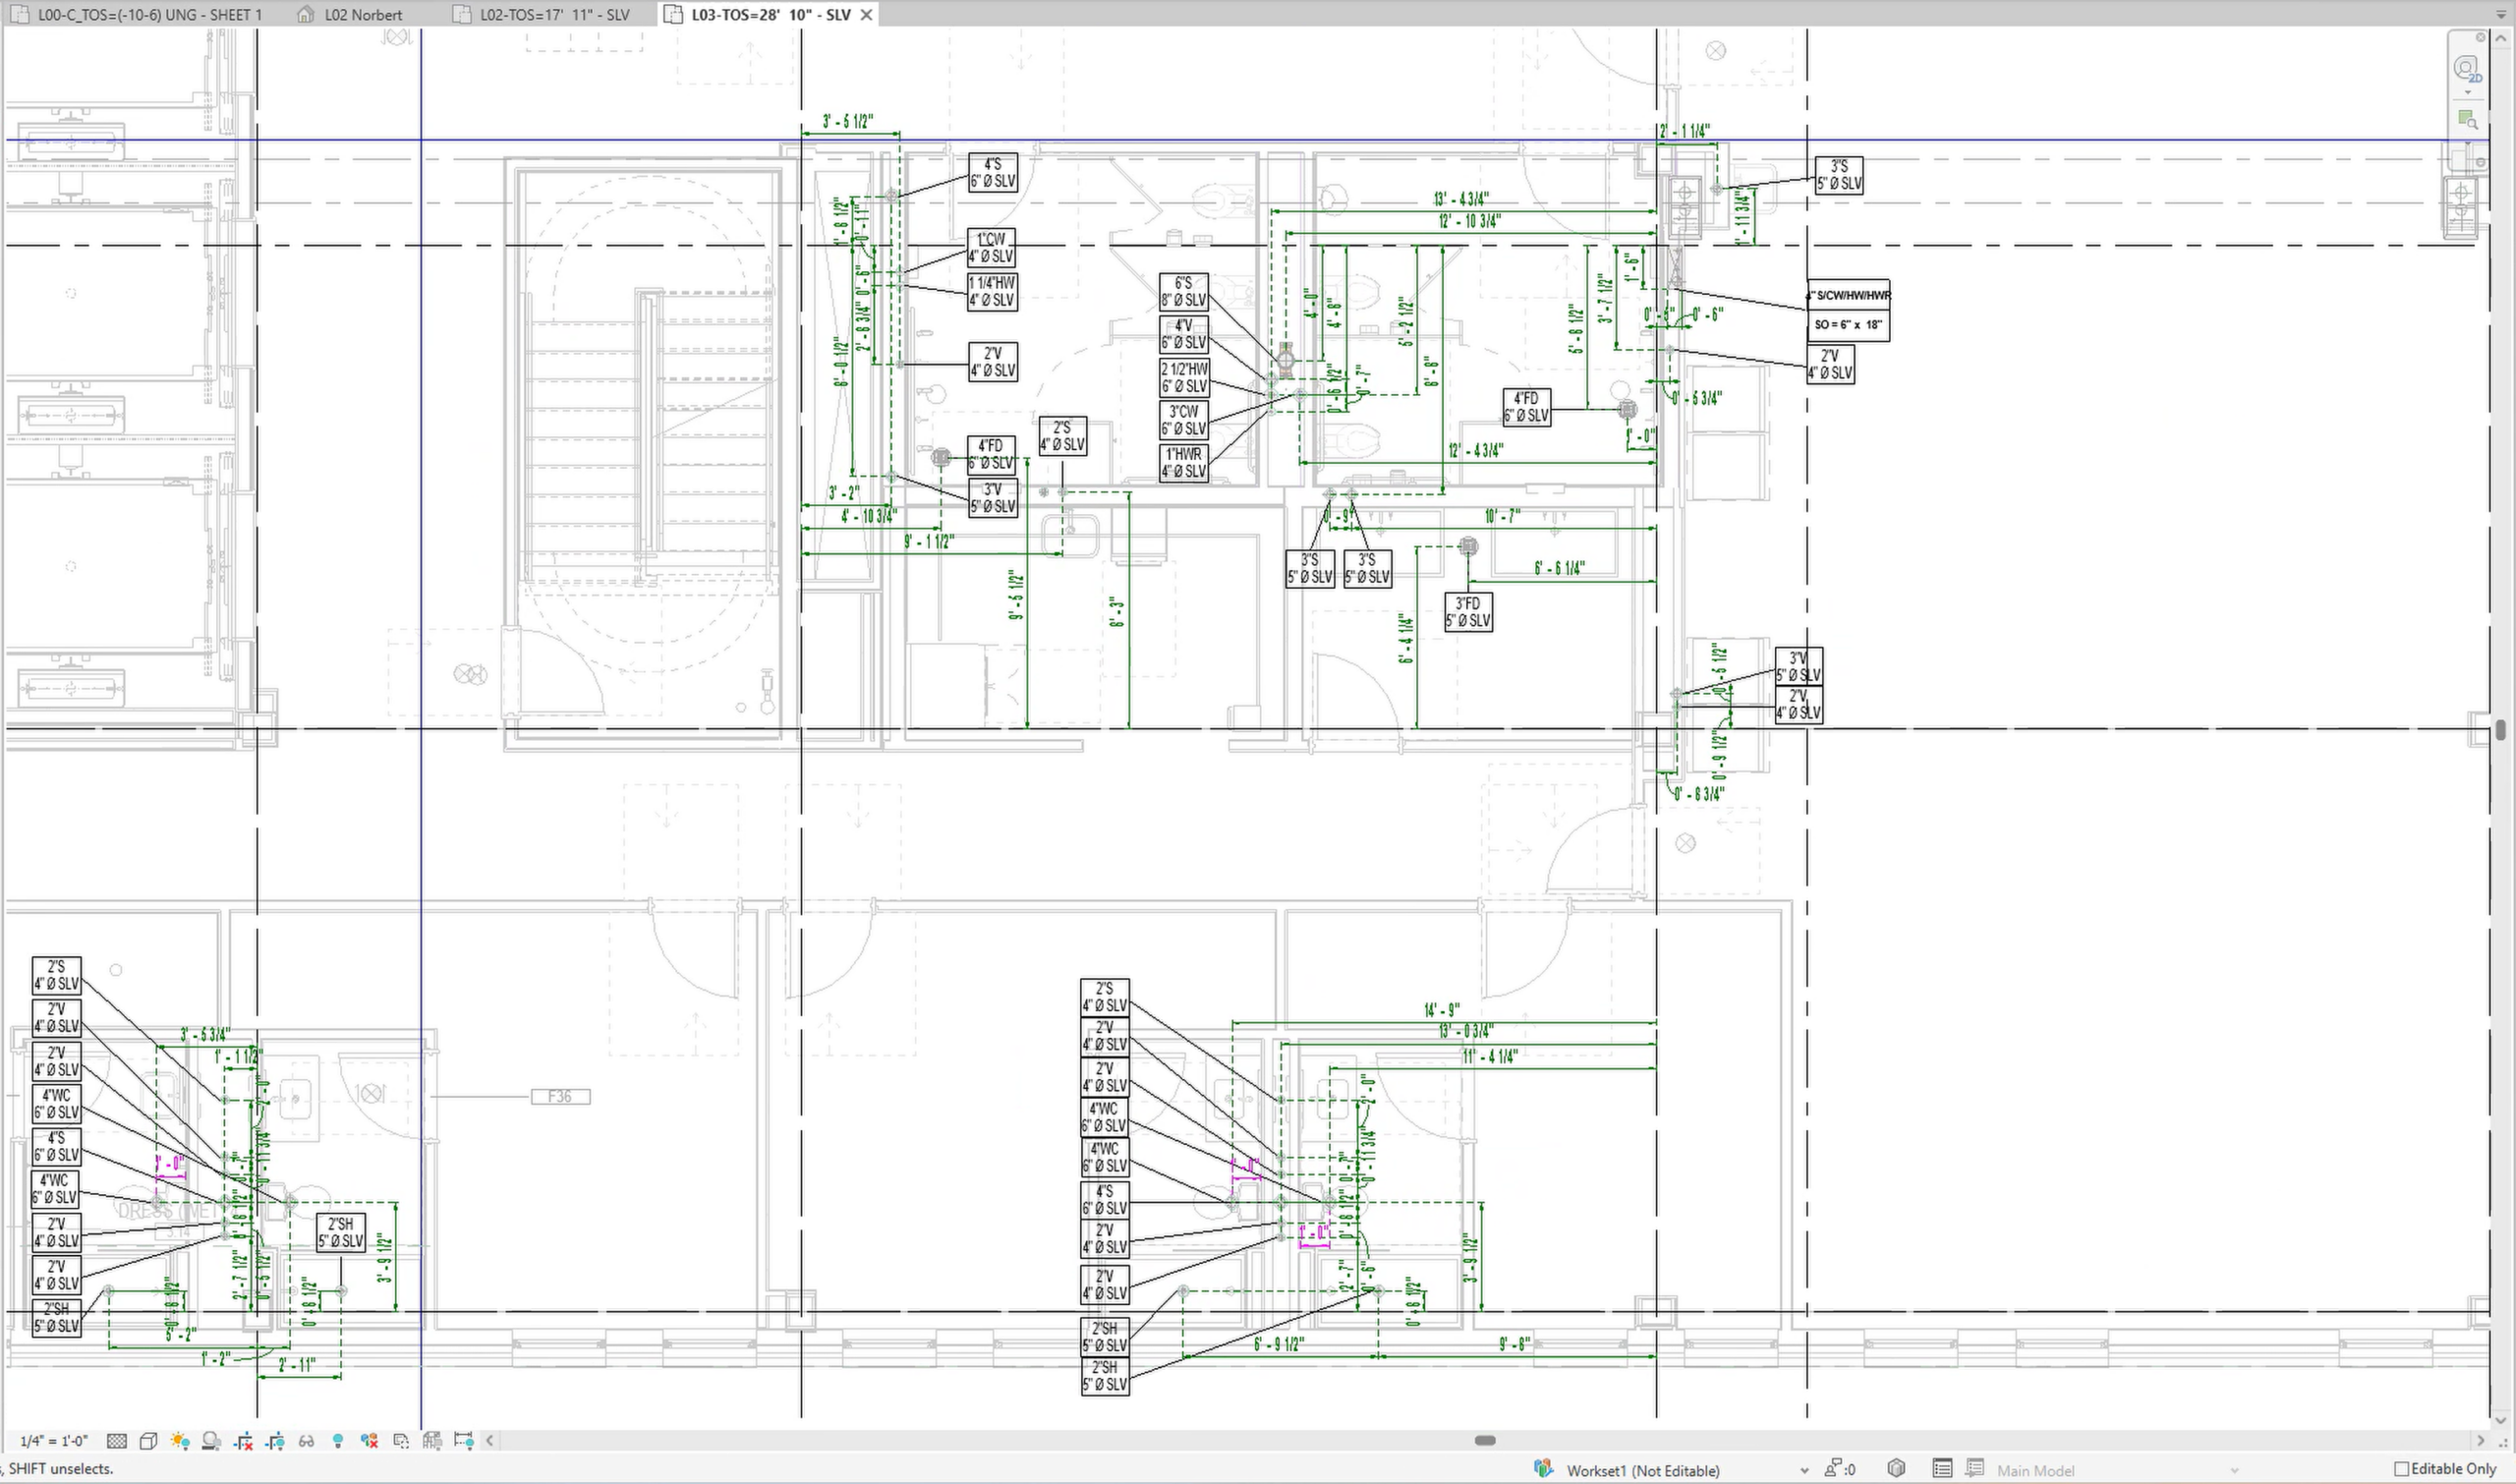2516x1484 pixels.
Task: Check the Editable Only checkbox
Action: pos(2401,1469)
